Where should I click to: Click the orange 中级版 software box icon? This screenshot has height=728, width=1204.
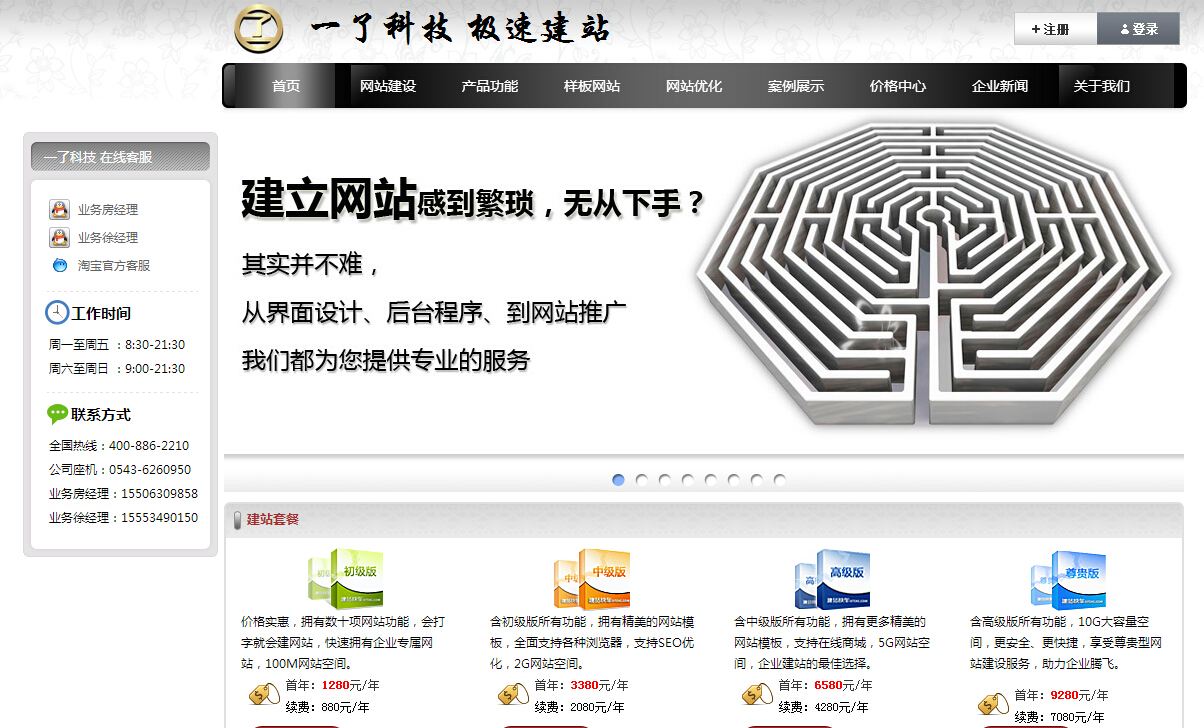[x=592, y=579]
